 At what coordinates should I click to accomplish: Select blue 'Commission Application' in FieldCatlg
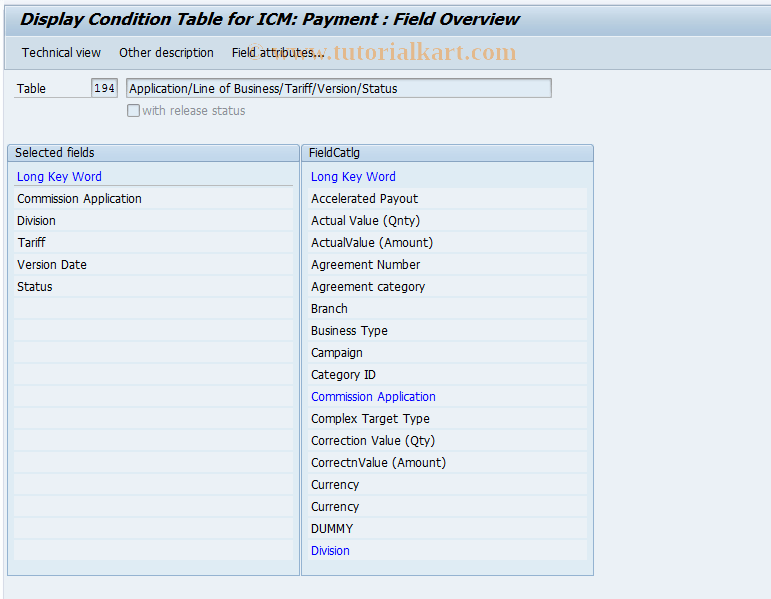click(x=448, y=397)
